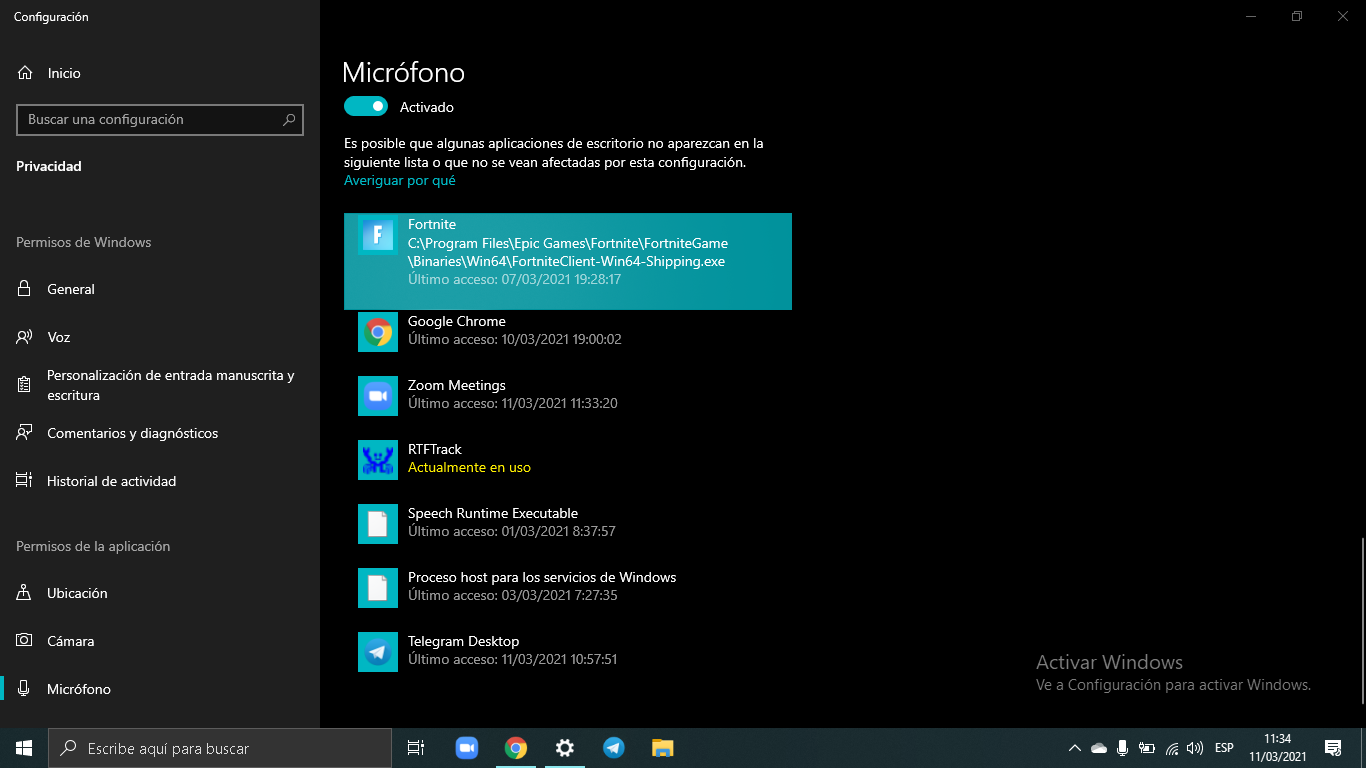Open Task View from taskbar
The width and height of the screenshot is (1366, 768).
tap(416, 748)
